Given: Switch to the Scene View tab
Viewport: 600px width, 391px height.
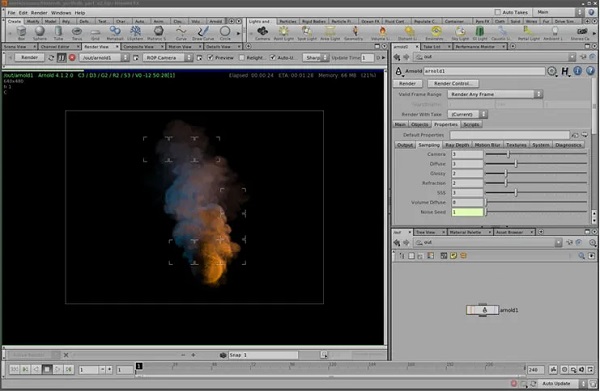Looking at the screenshot, I should [16, 47].
